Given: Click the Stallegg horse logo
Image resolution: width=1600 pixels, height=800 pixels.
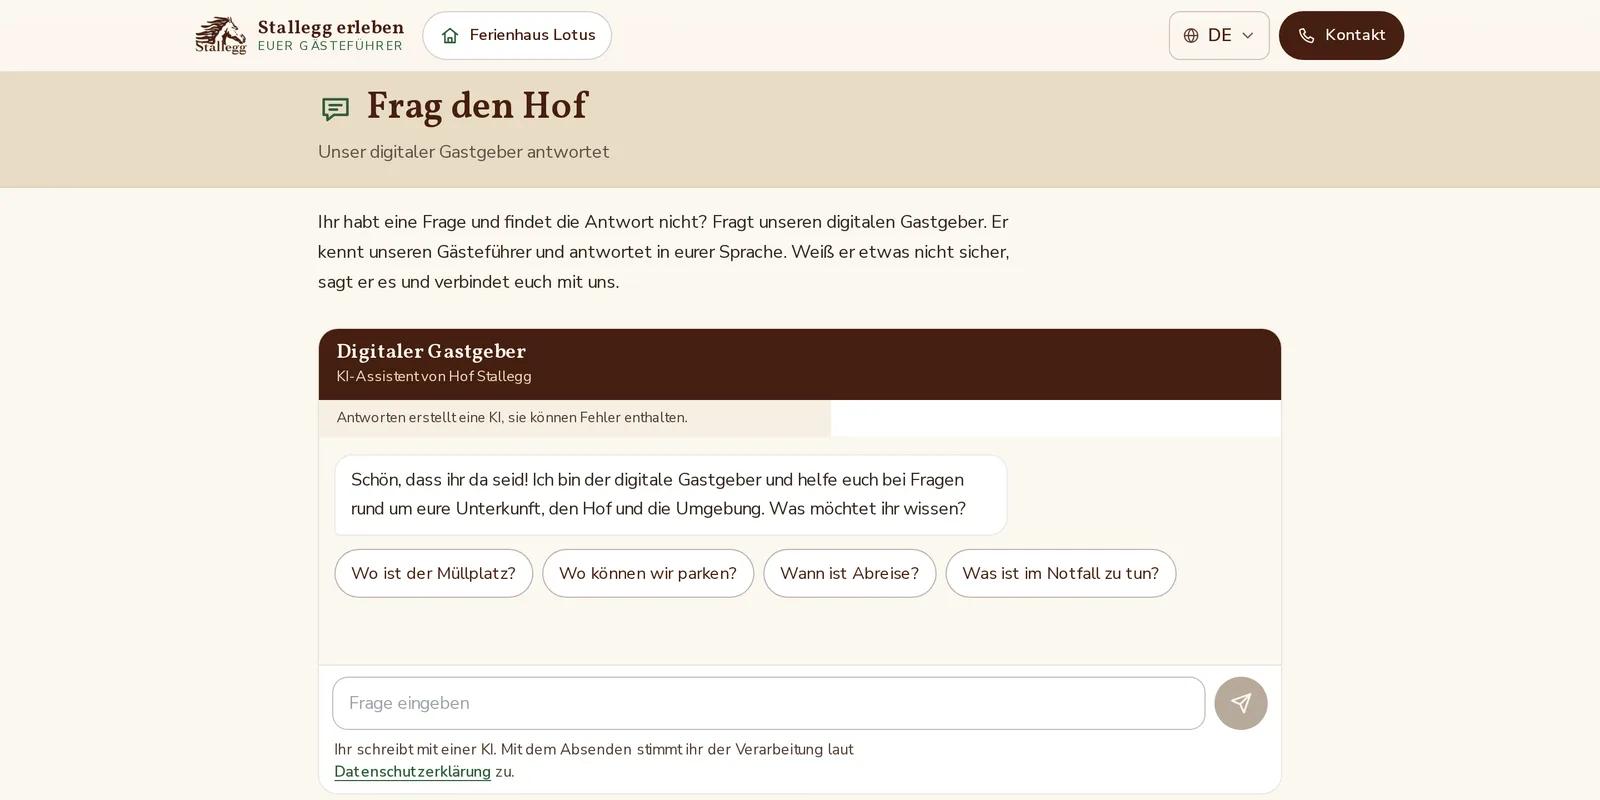Looking at the screenshot, I should [x=221, y=35].
